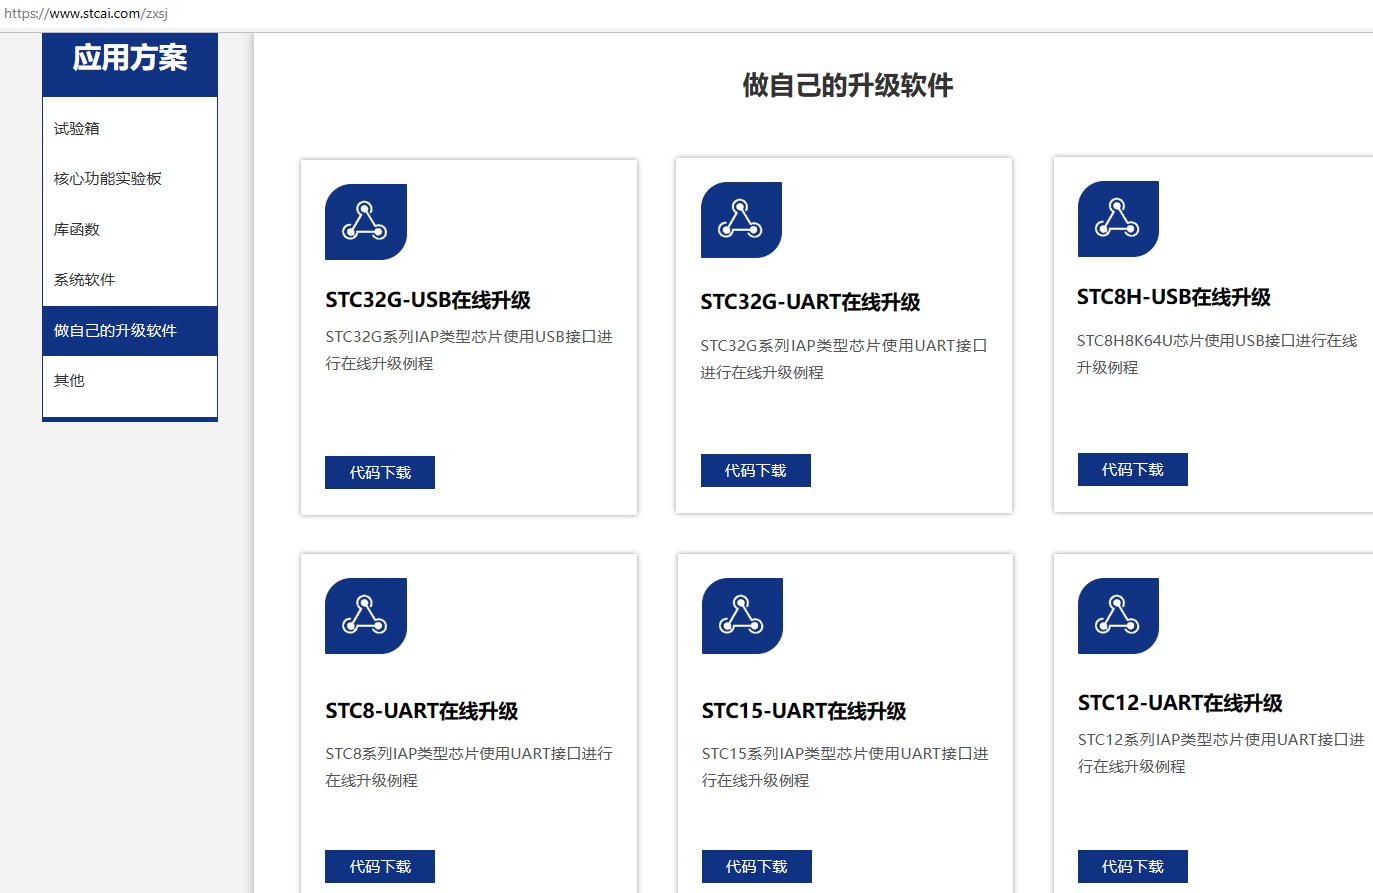Screen dimensions: 1373x893
Task: Download code for STC15-UART在线升级
Action: (755, 866)
